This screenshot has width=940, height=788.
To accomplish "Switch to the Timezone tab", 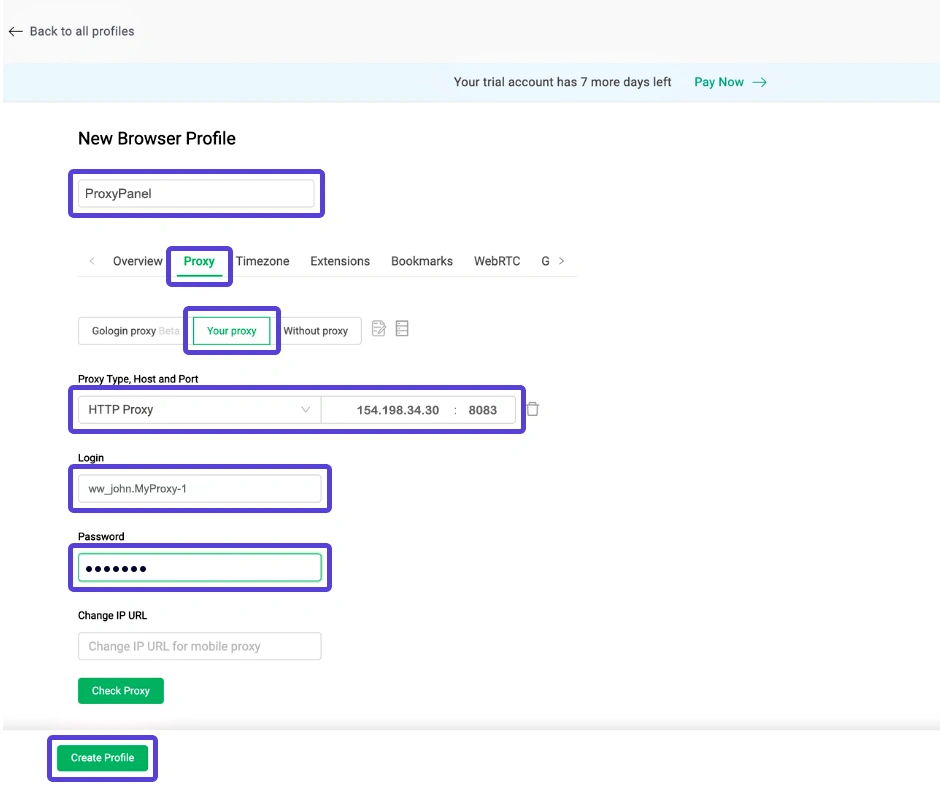I will [262, 261].
